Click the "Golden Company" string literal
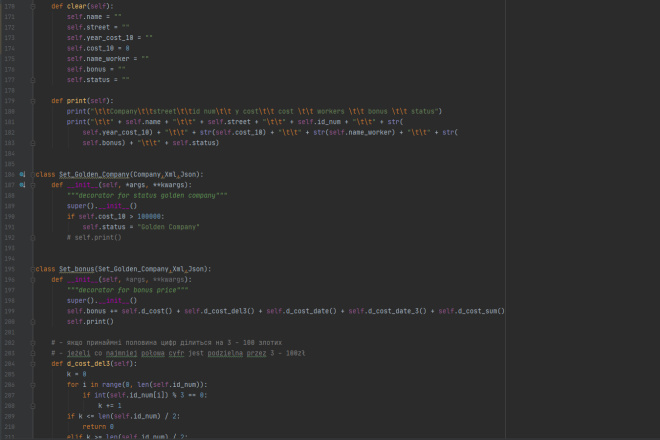Viewport: 660px width, 440px height. pos(168,227)
